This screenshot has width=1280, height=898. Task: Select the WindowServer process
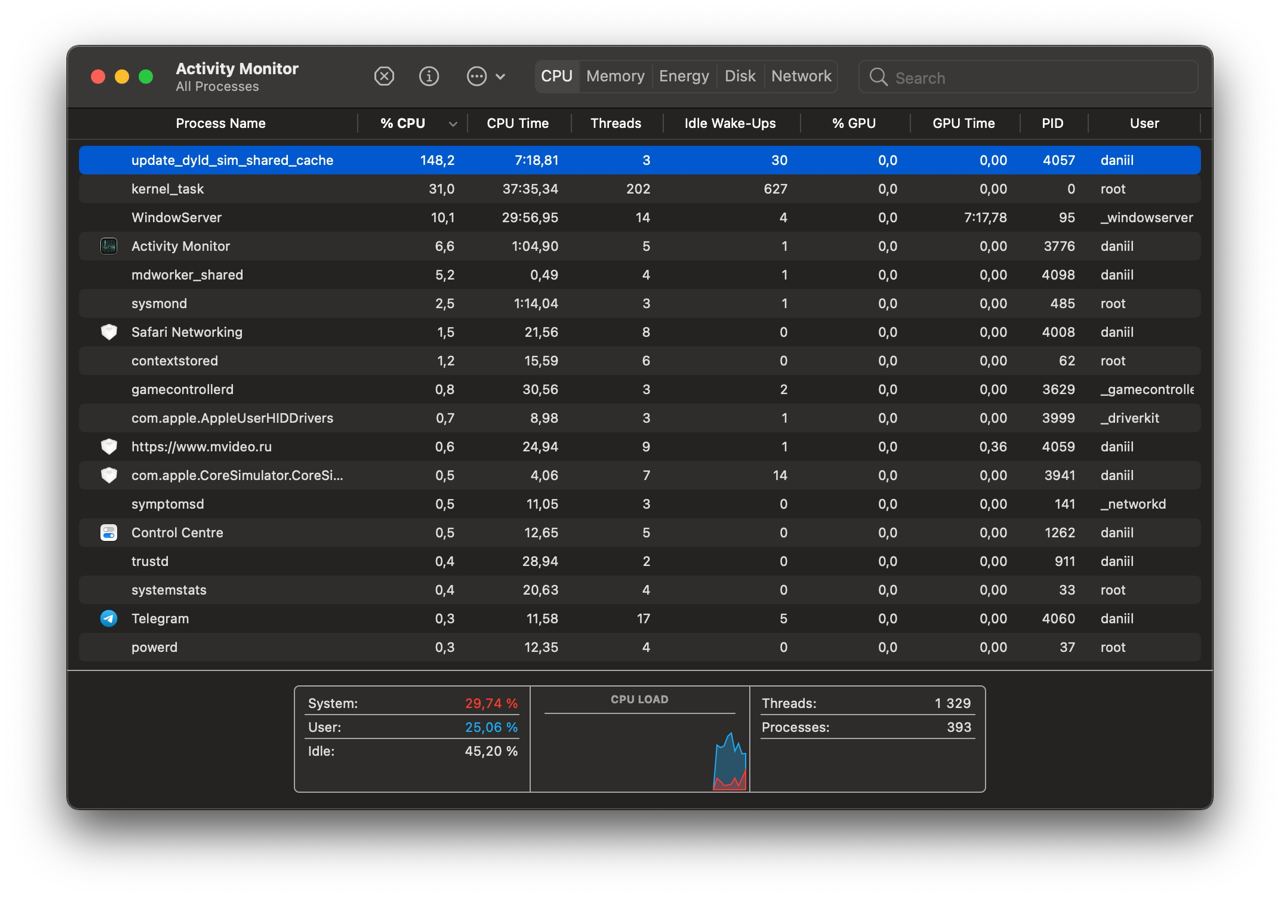point(640,217)
